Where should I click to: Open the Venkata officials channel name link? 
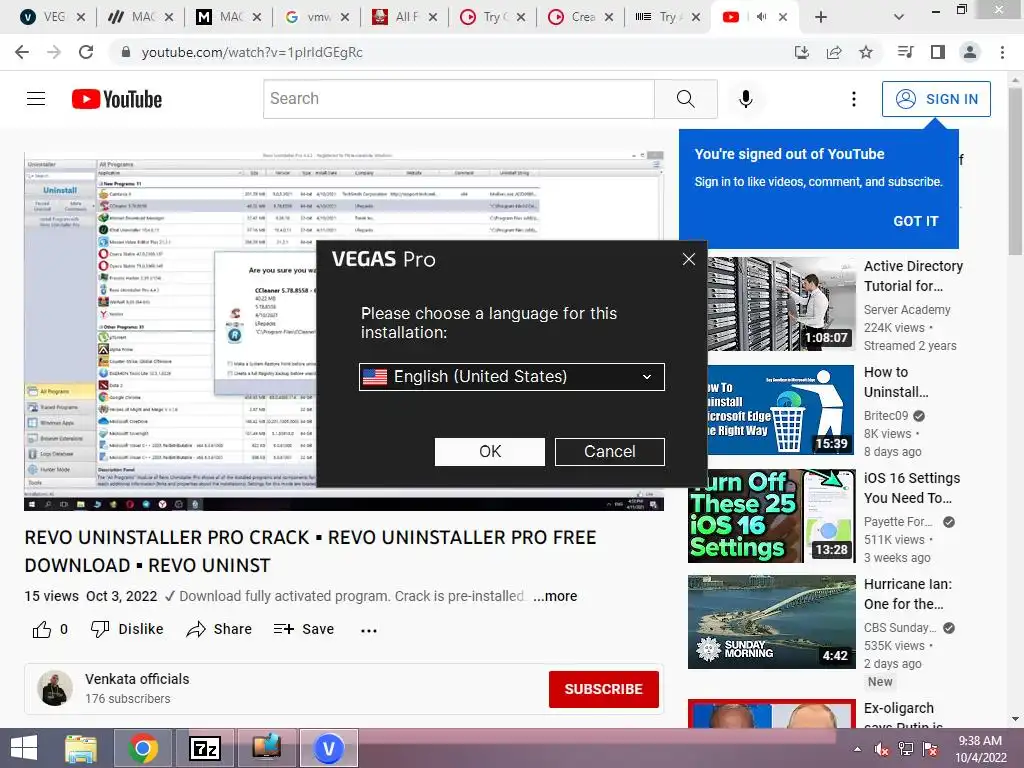click(137, 679)
